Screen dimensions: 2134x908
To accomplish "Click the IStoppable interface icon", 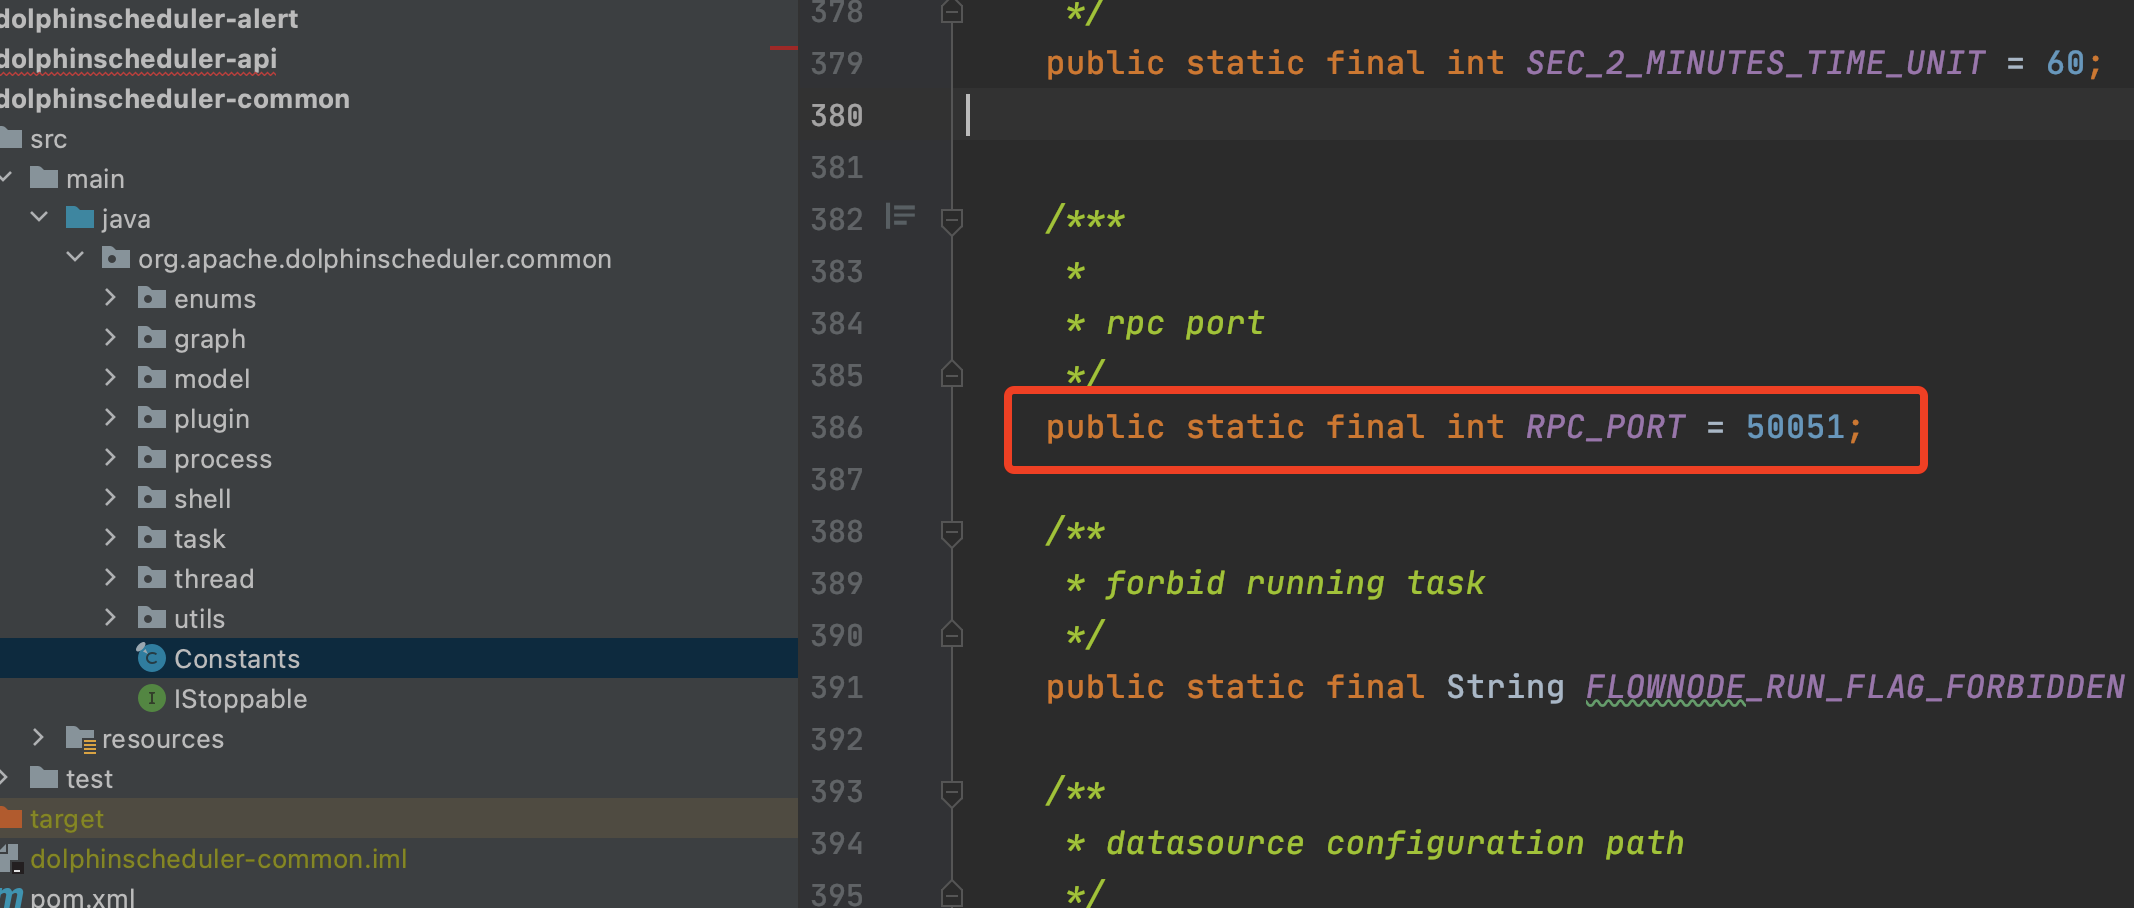I will (151, 698).
